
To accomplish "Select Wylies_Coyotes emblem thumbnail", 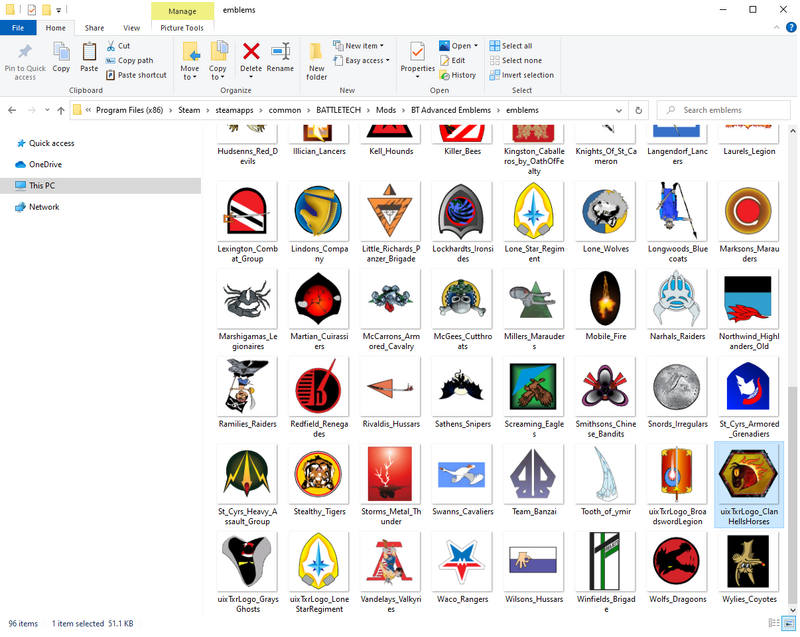I will tap(748, 563).
